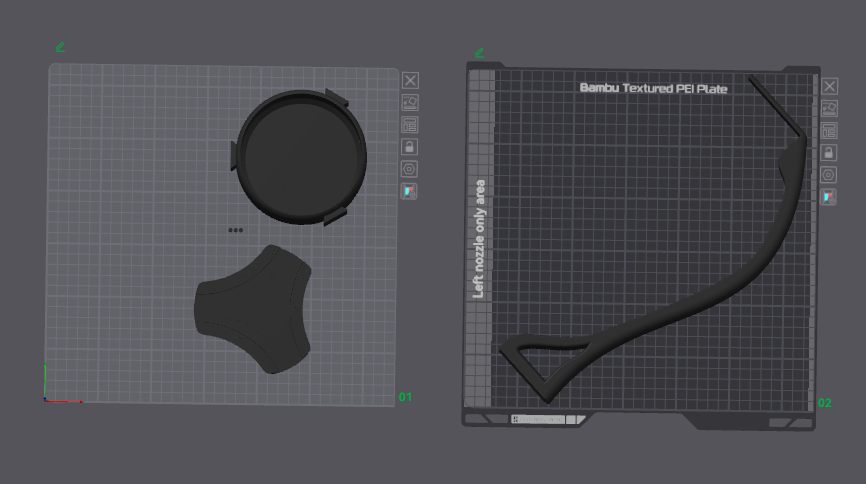Edit plate 01 name with green pencil
866x484 pixels.
click(60, 48)
